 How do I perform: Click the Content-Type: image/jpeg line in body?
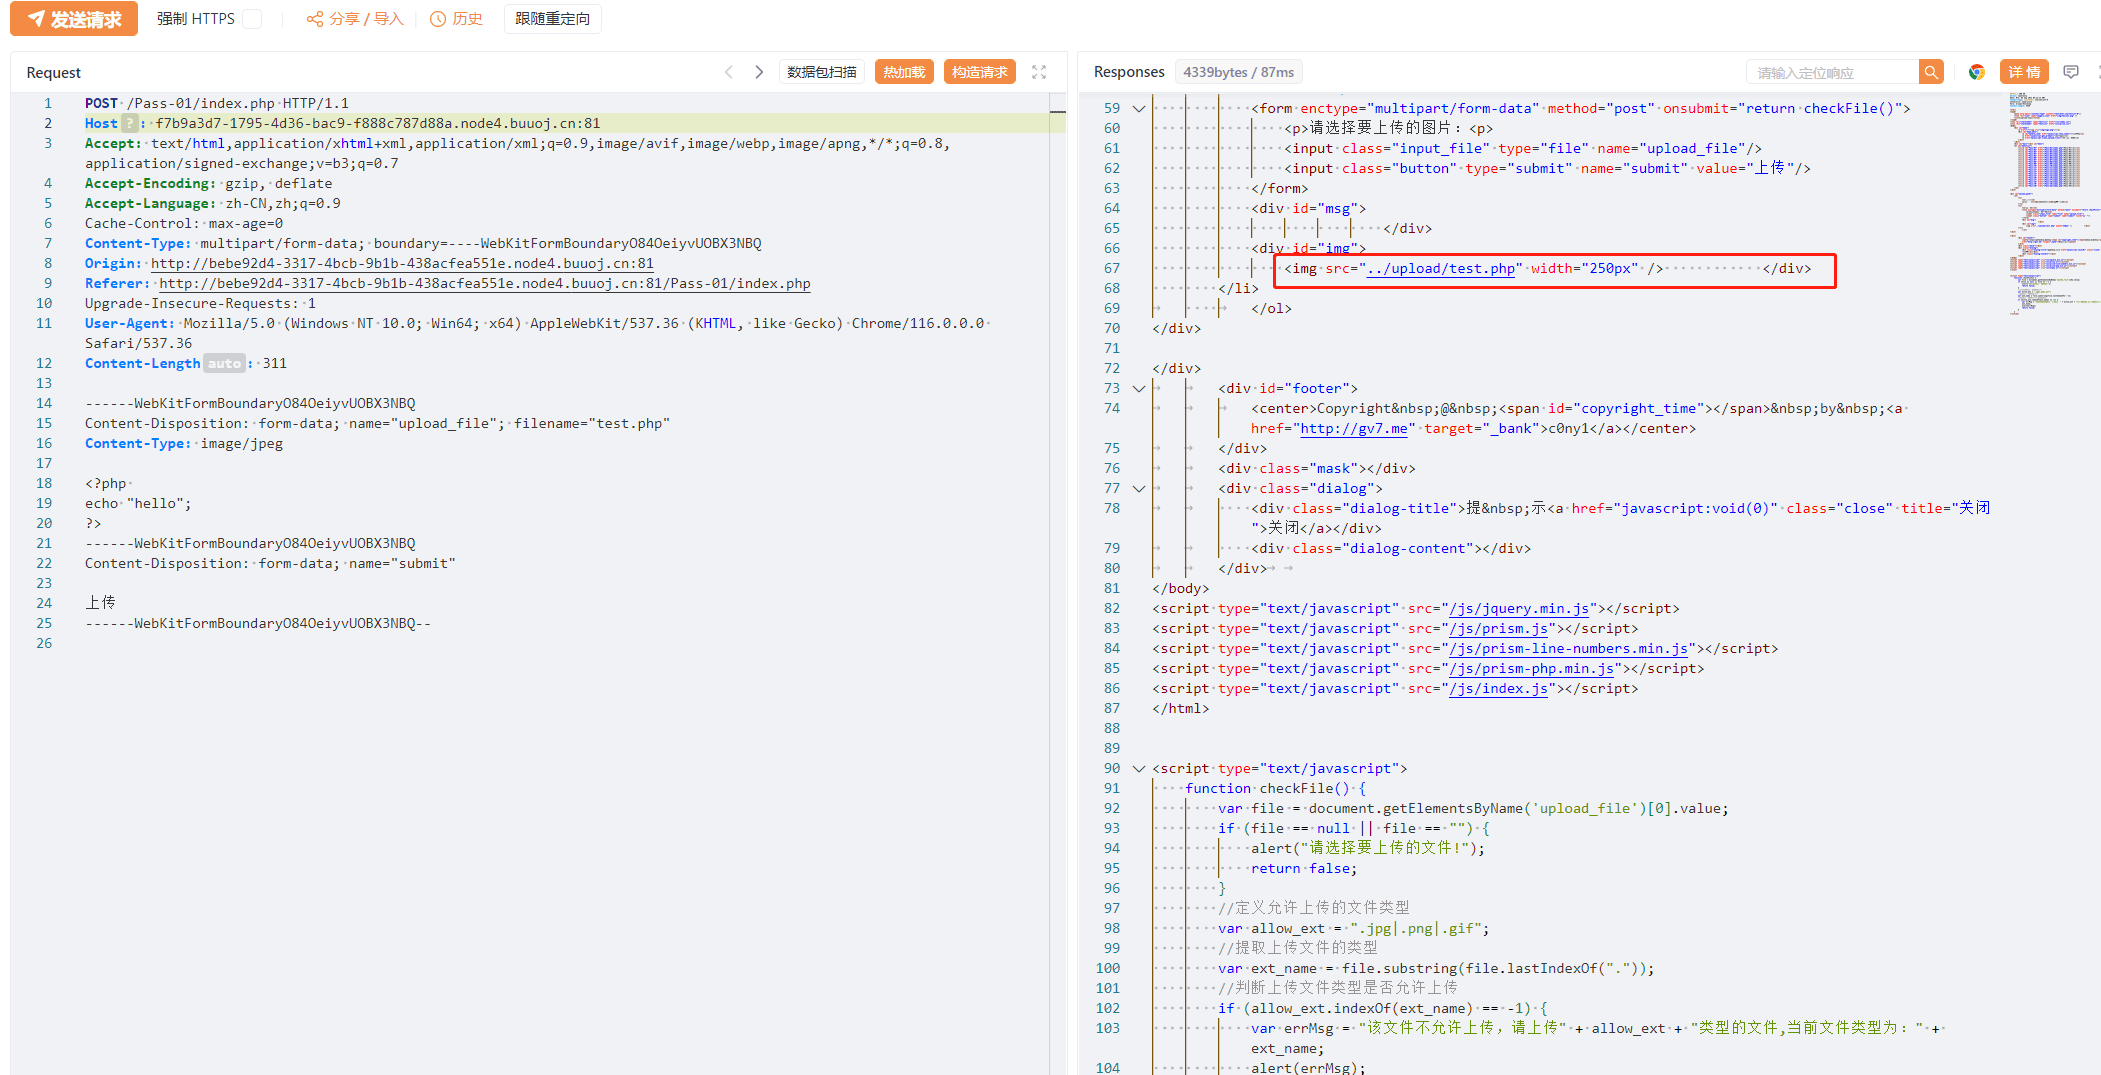tap(184, 443)
